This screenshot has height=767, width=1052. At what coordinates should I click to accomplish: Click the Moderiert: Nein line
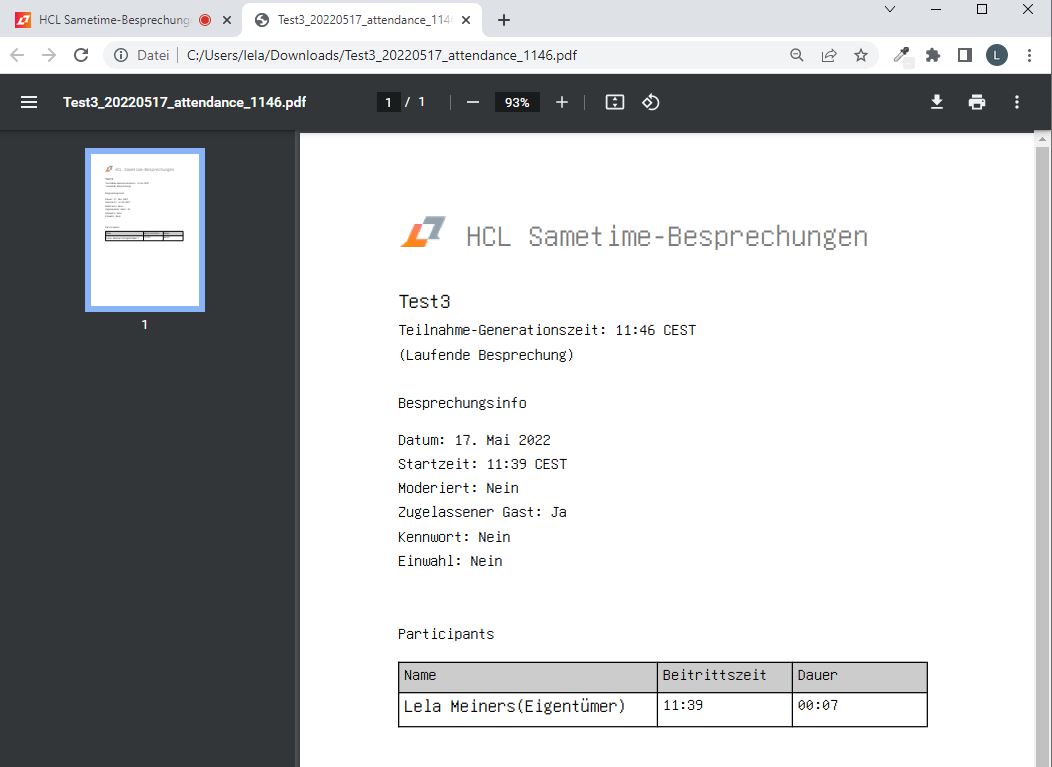[458, 489]
